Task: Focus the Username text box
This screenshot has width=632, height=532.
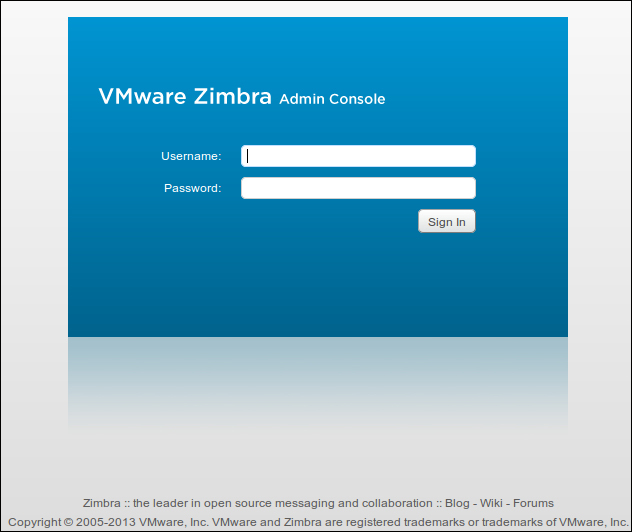Action: tap(358, 156)
